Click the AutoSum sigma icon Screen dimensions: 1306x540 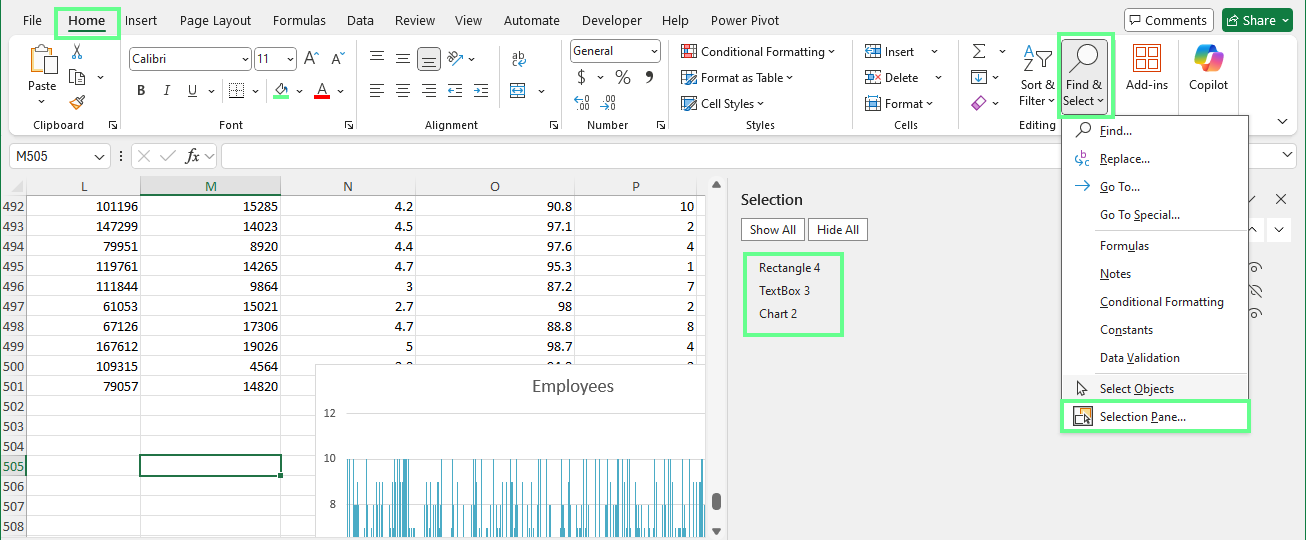point(979,51)
